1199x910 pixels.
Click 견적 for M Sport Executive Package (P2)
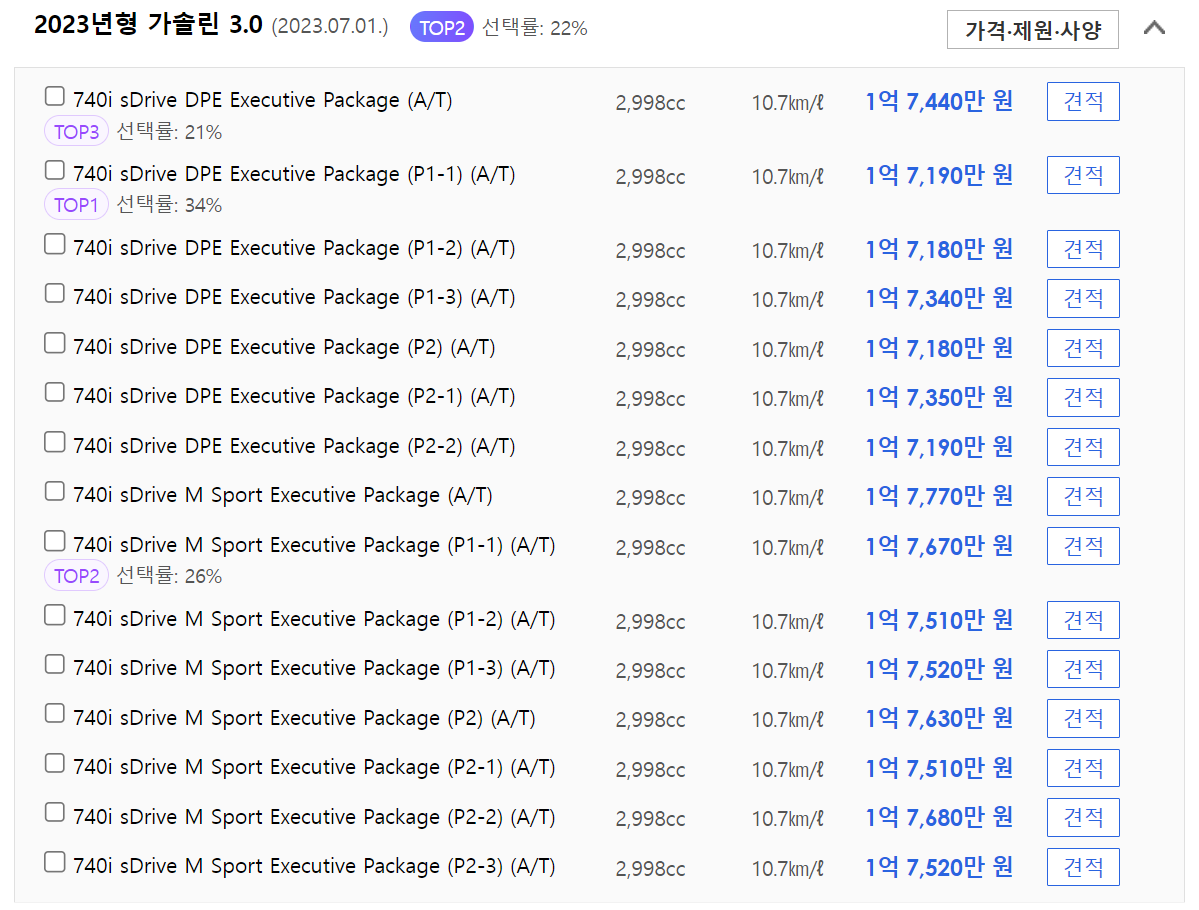[x=1083, y=718]
